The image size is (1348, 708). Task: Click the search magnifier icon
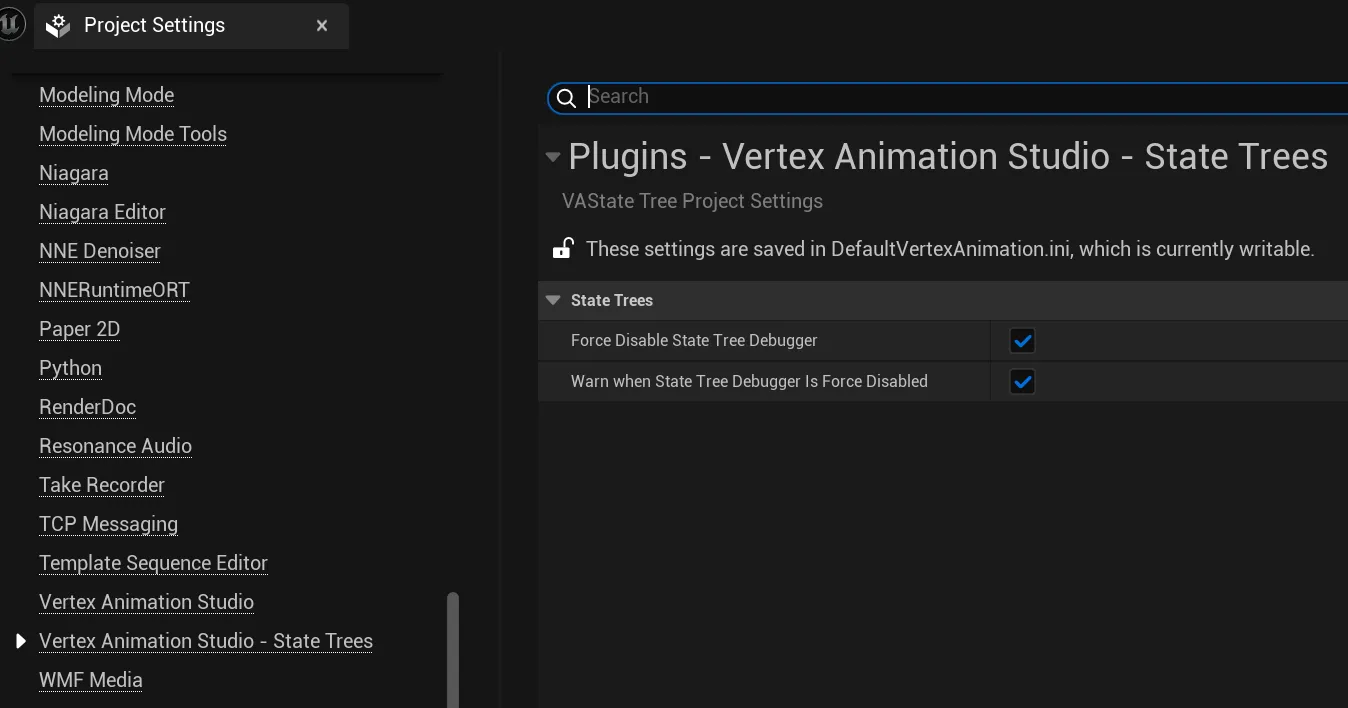pos(566,97)
